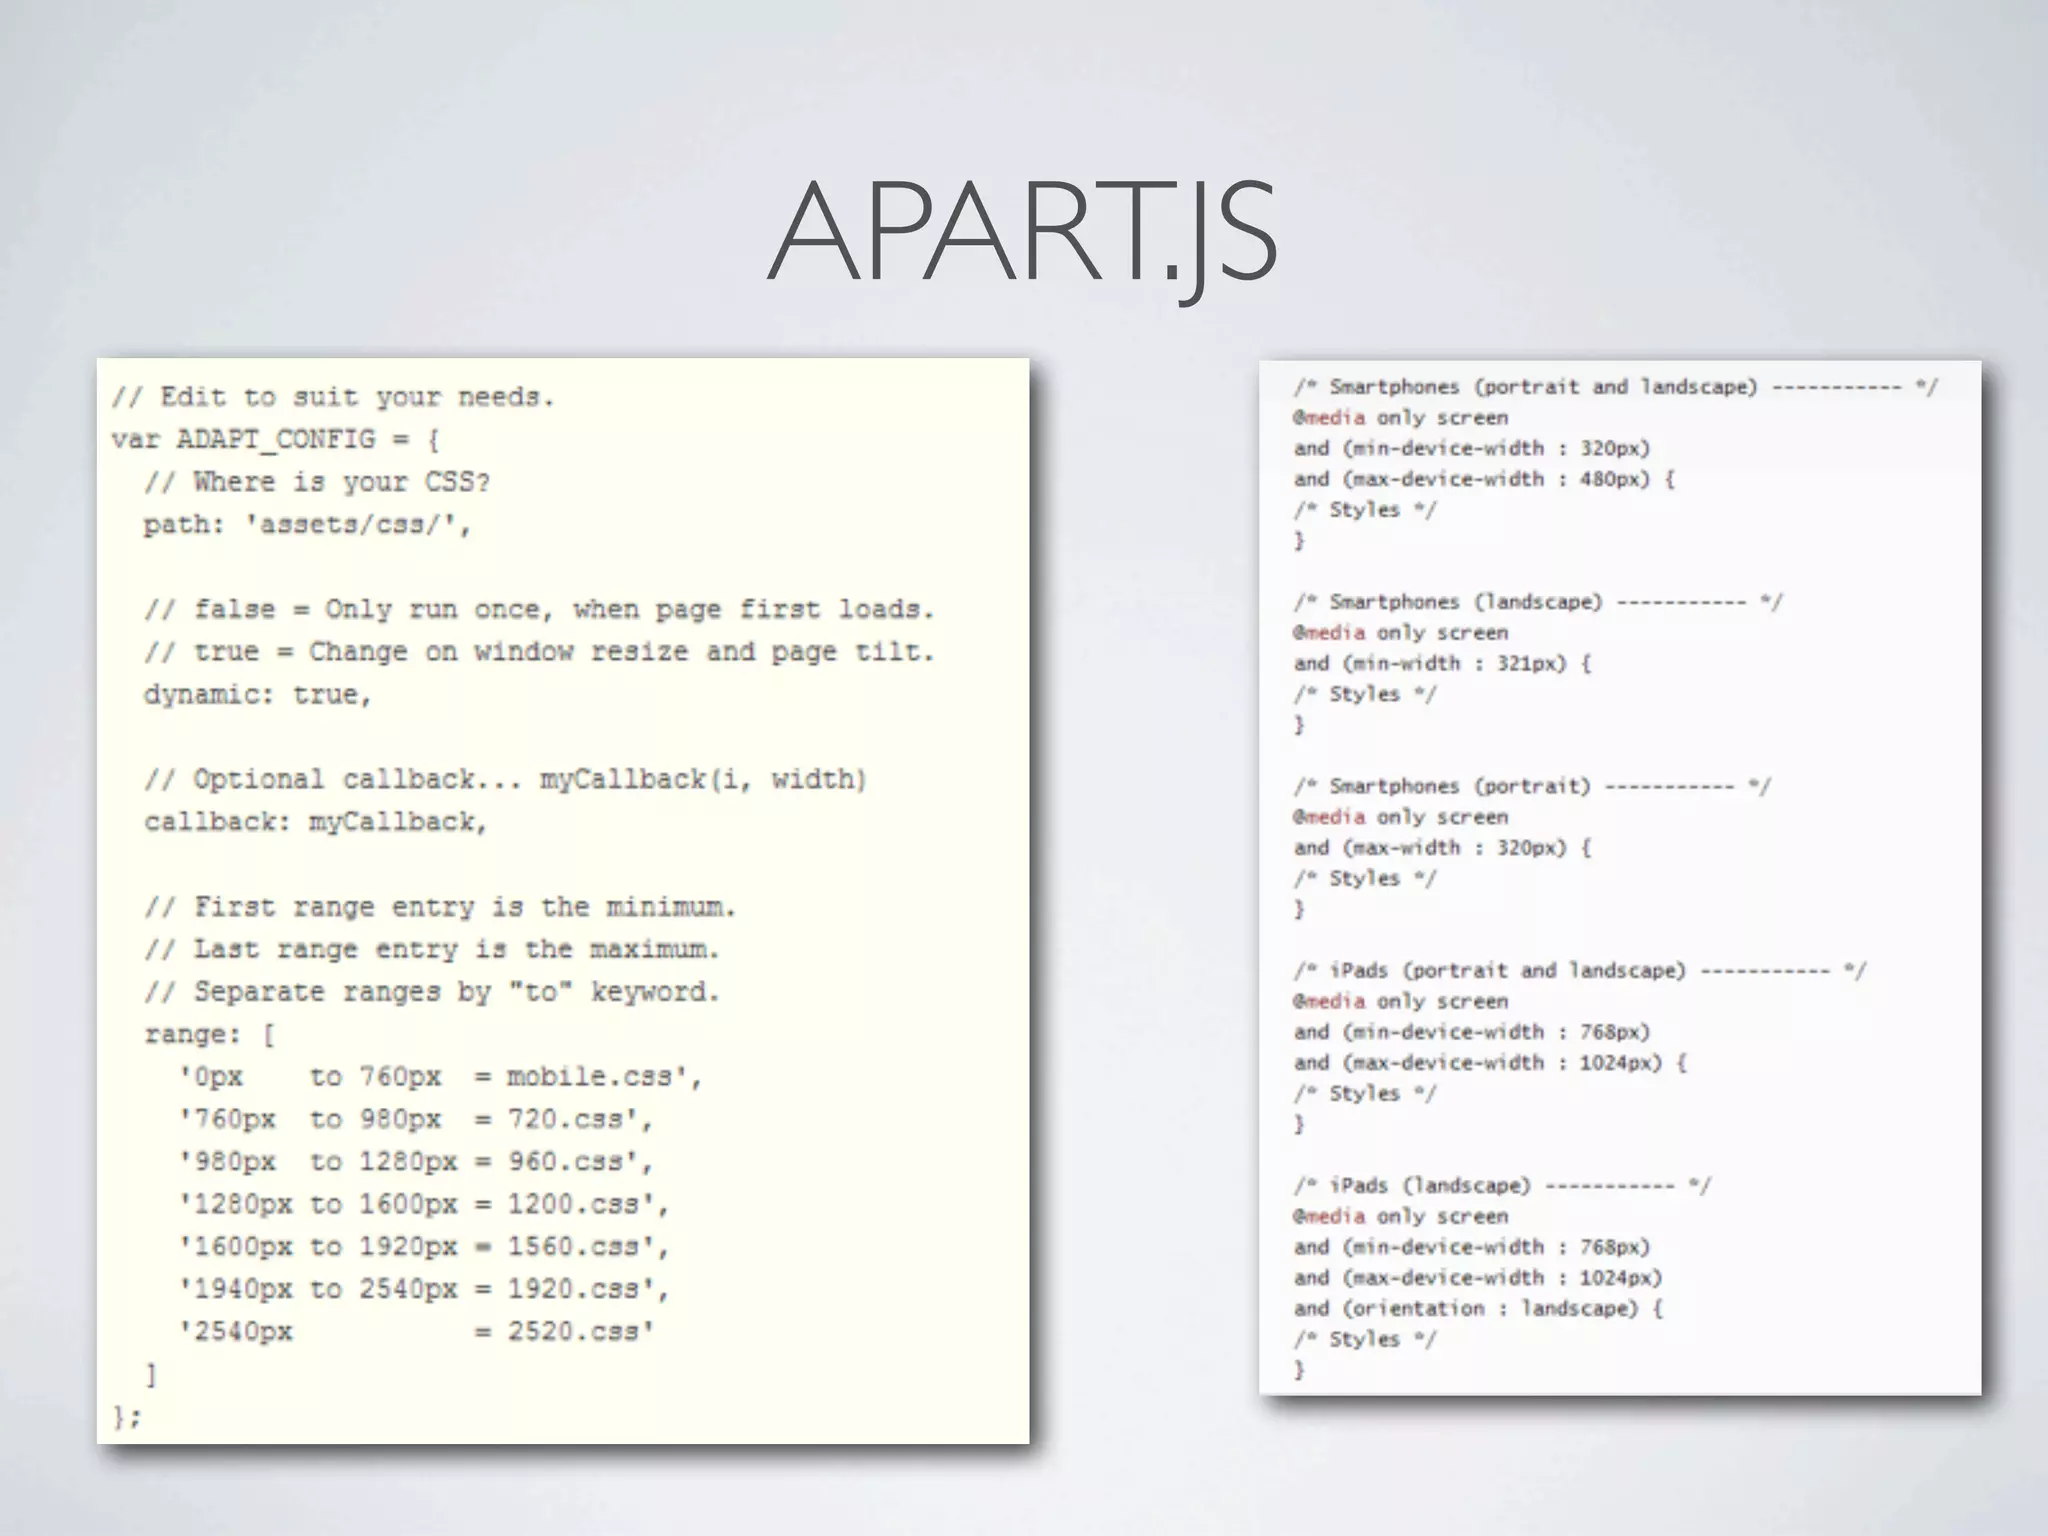This screenshot has height=1536, width=2048.
Task: Click the range entry for 720.css
Action: 415,1120
